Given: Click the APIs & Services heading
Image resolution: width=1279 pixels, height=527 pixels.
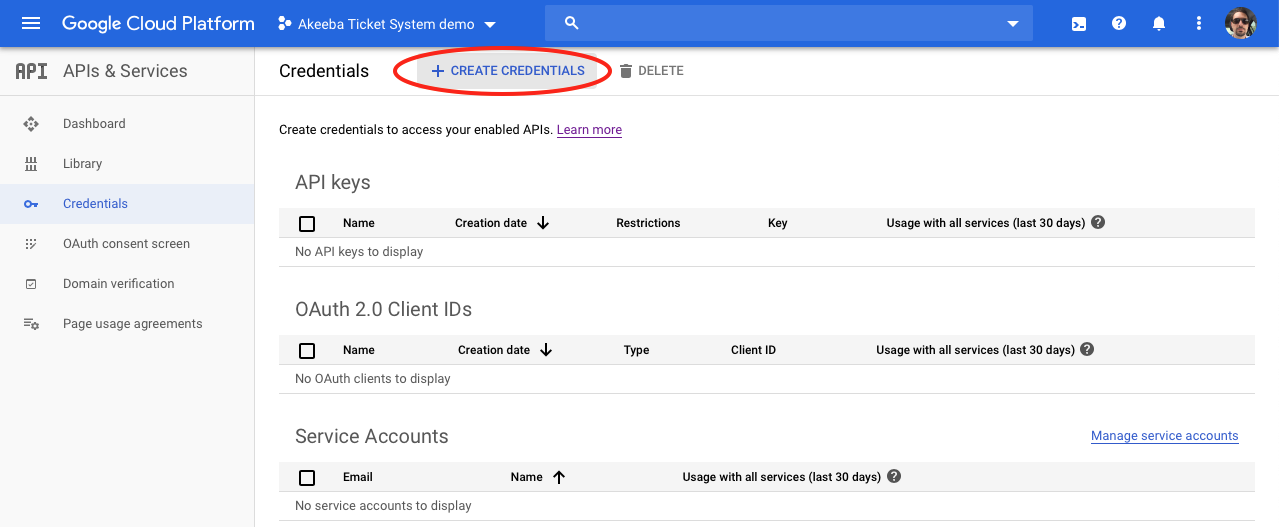Looking at the screenshot, I should (x=125, y=71).
